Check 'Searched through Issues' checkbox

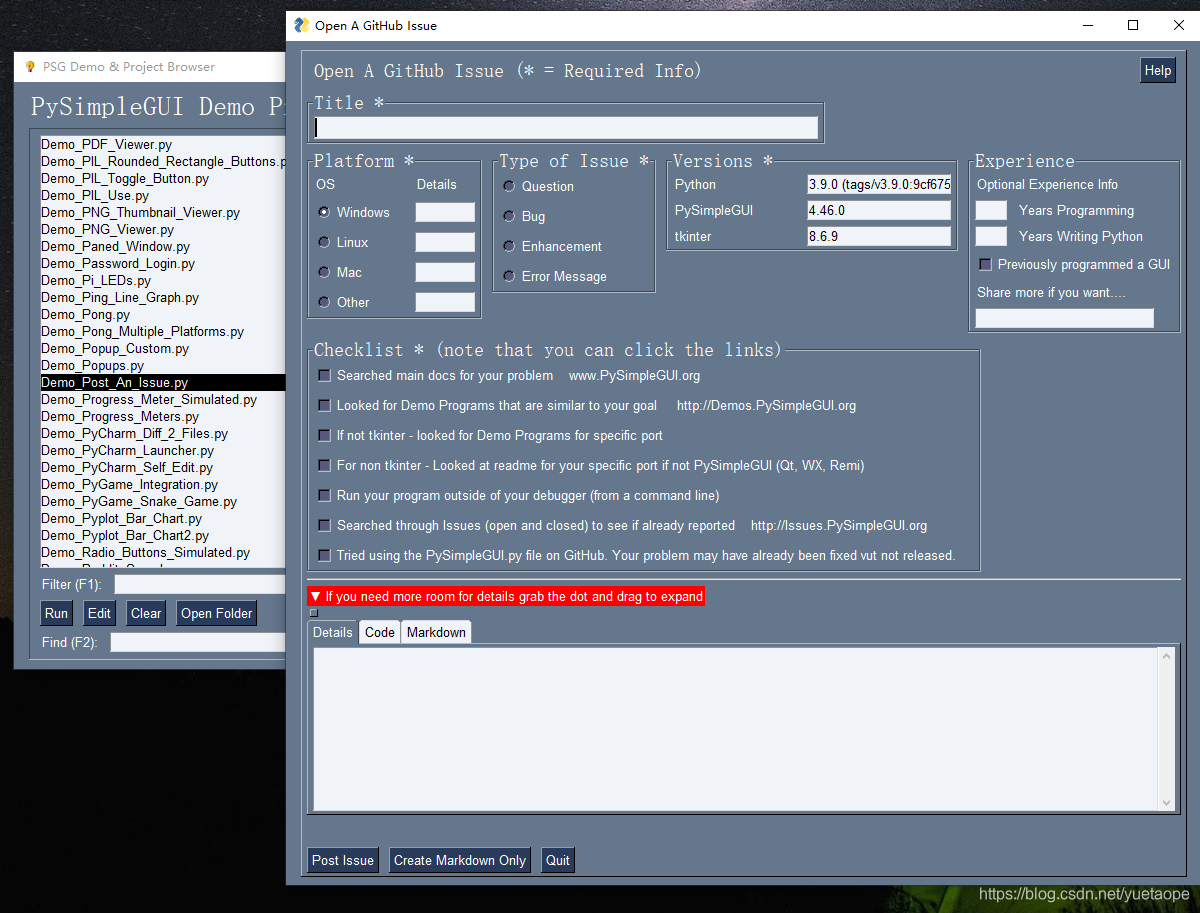(324, 525)
